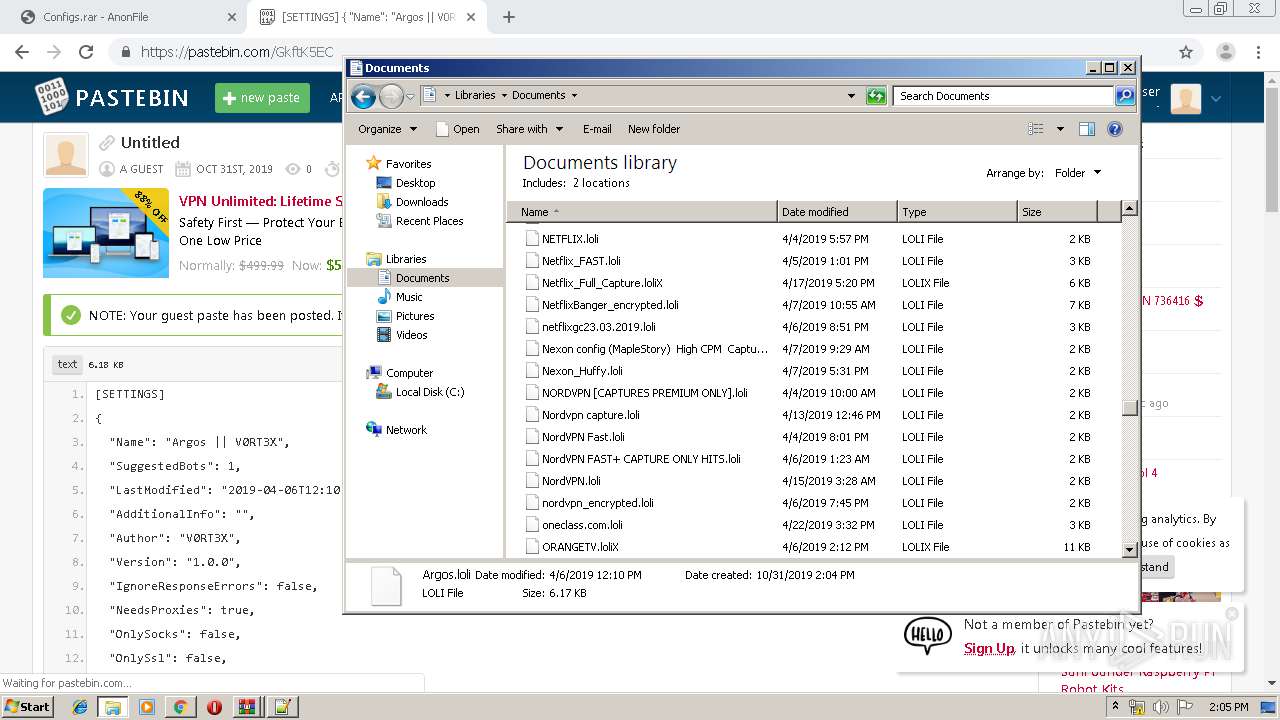
Task: Click the system tray volume icon
Action: click(1161, 707)
